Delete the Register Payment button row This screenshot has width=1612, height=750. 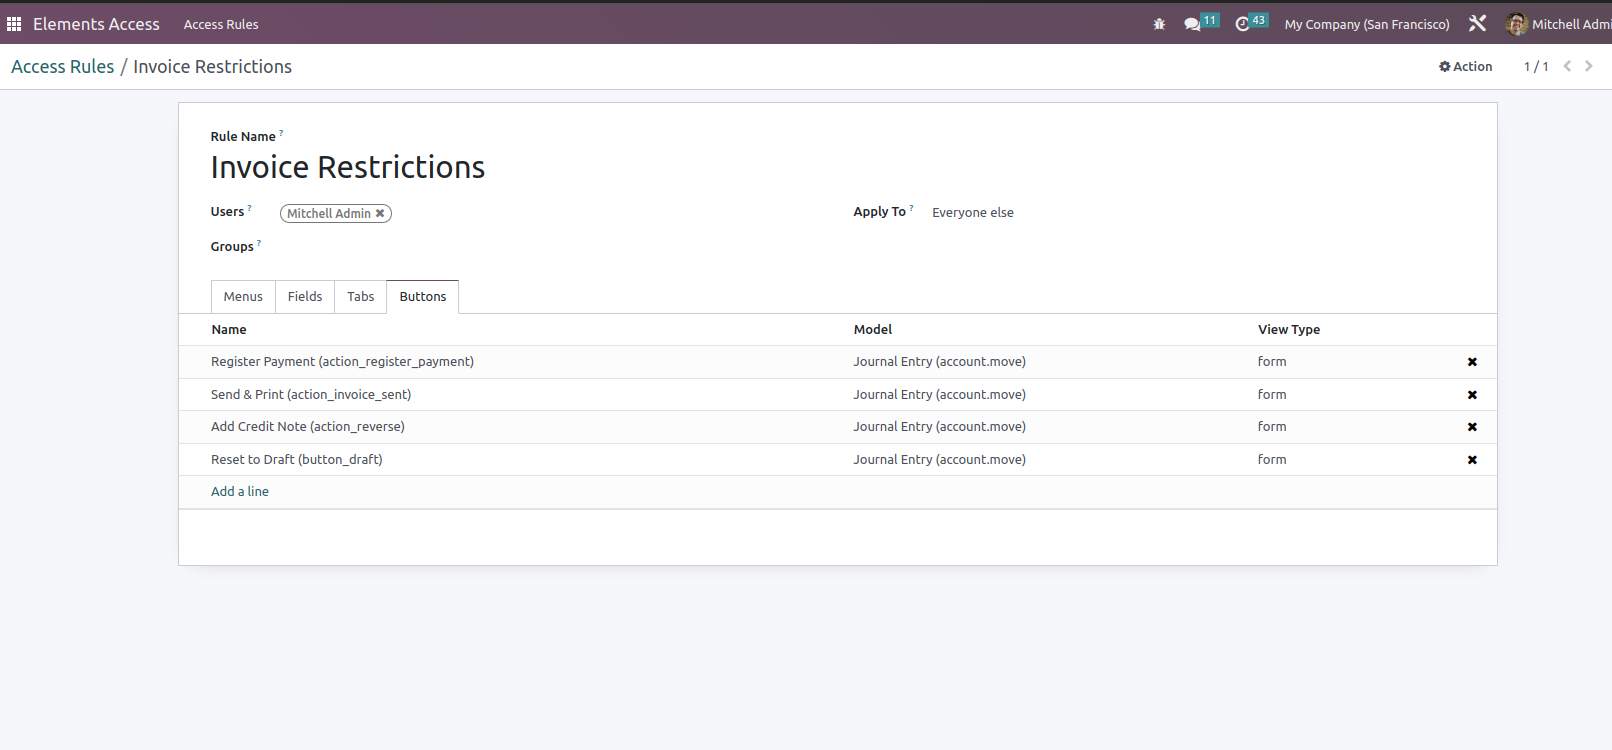(1472, 362)
